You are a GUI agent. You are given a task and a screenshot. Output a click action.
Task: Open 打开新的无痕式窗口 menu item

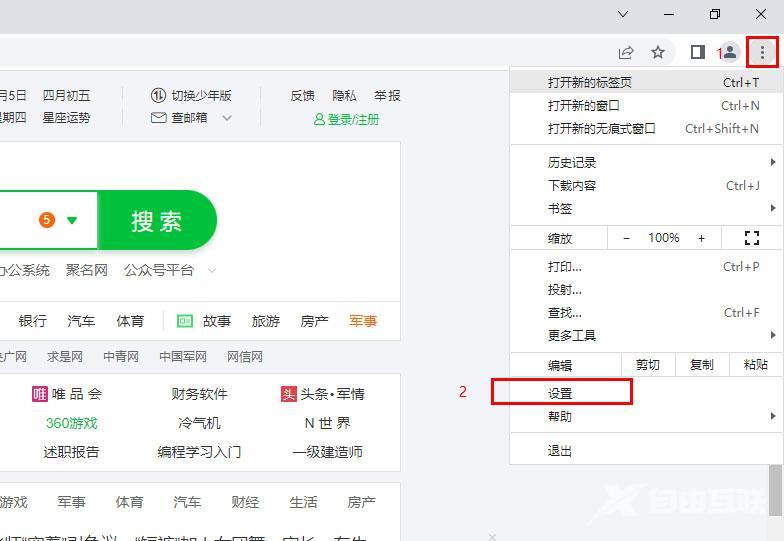[x=645, y=128]
